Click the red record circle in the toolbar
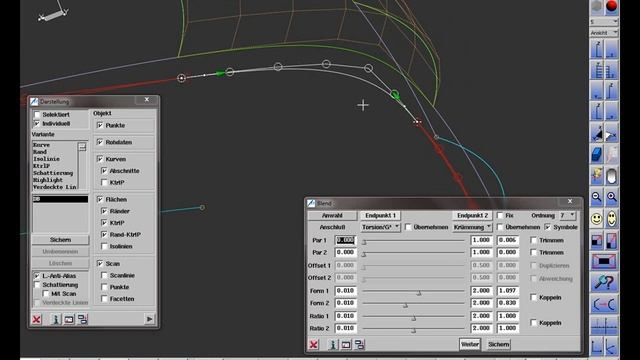The height and width of the screenshot is (360, 640). [x=611, y=6]
